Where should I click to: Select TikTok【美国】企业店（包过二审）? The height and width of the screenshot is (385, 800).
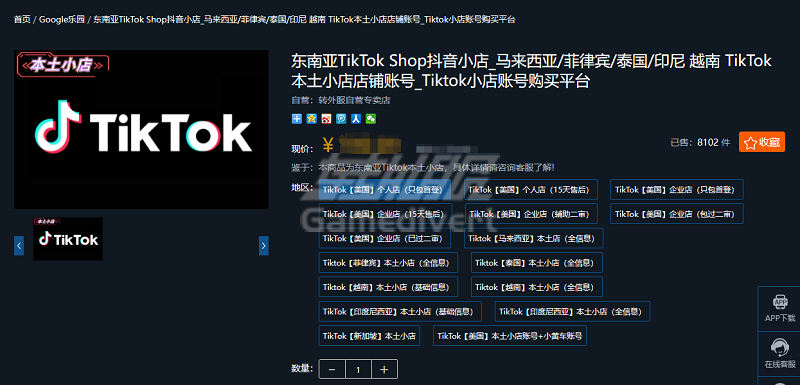(x=677, y=214)
